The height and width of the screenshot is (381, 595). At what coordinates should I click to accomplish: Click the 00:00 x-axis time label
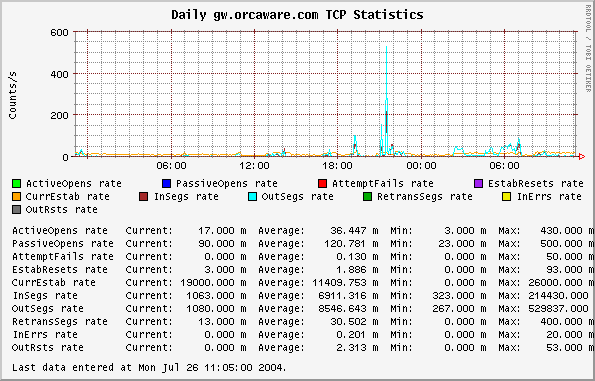[421, 166]
